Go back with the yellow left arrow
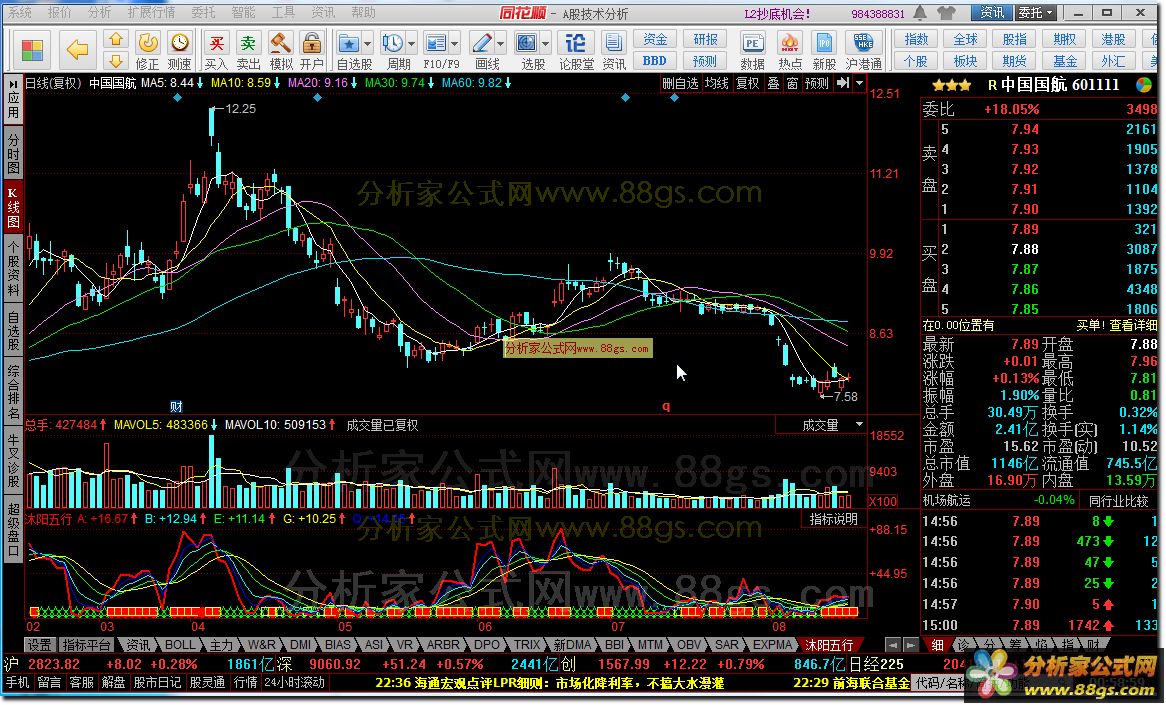This screenshot has width=1166, height=705. coord(77,50)
